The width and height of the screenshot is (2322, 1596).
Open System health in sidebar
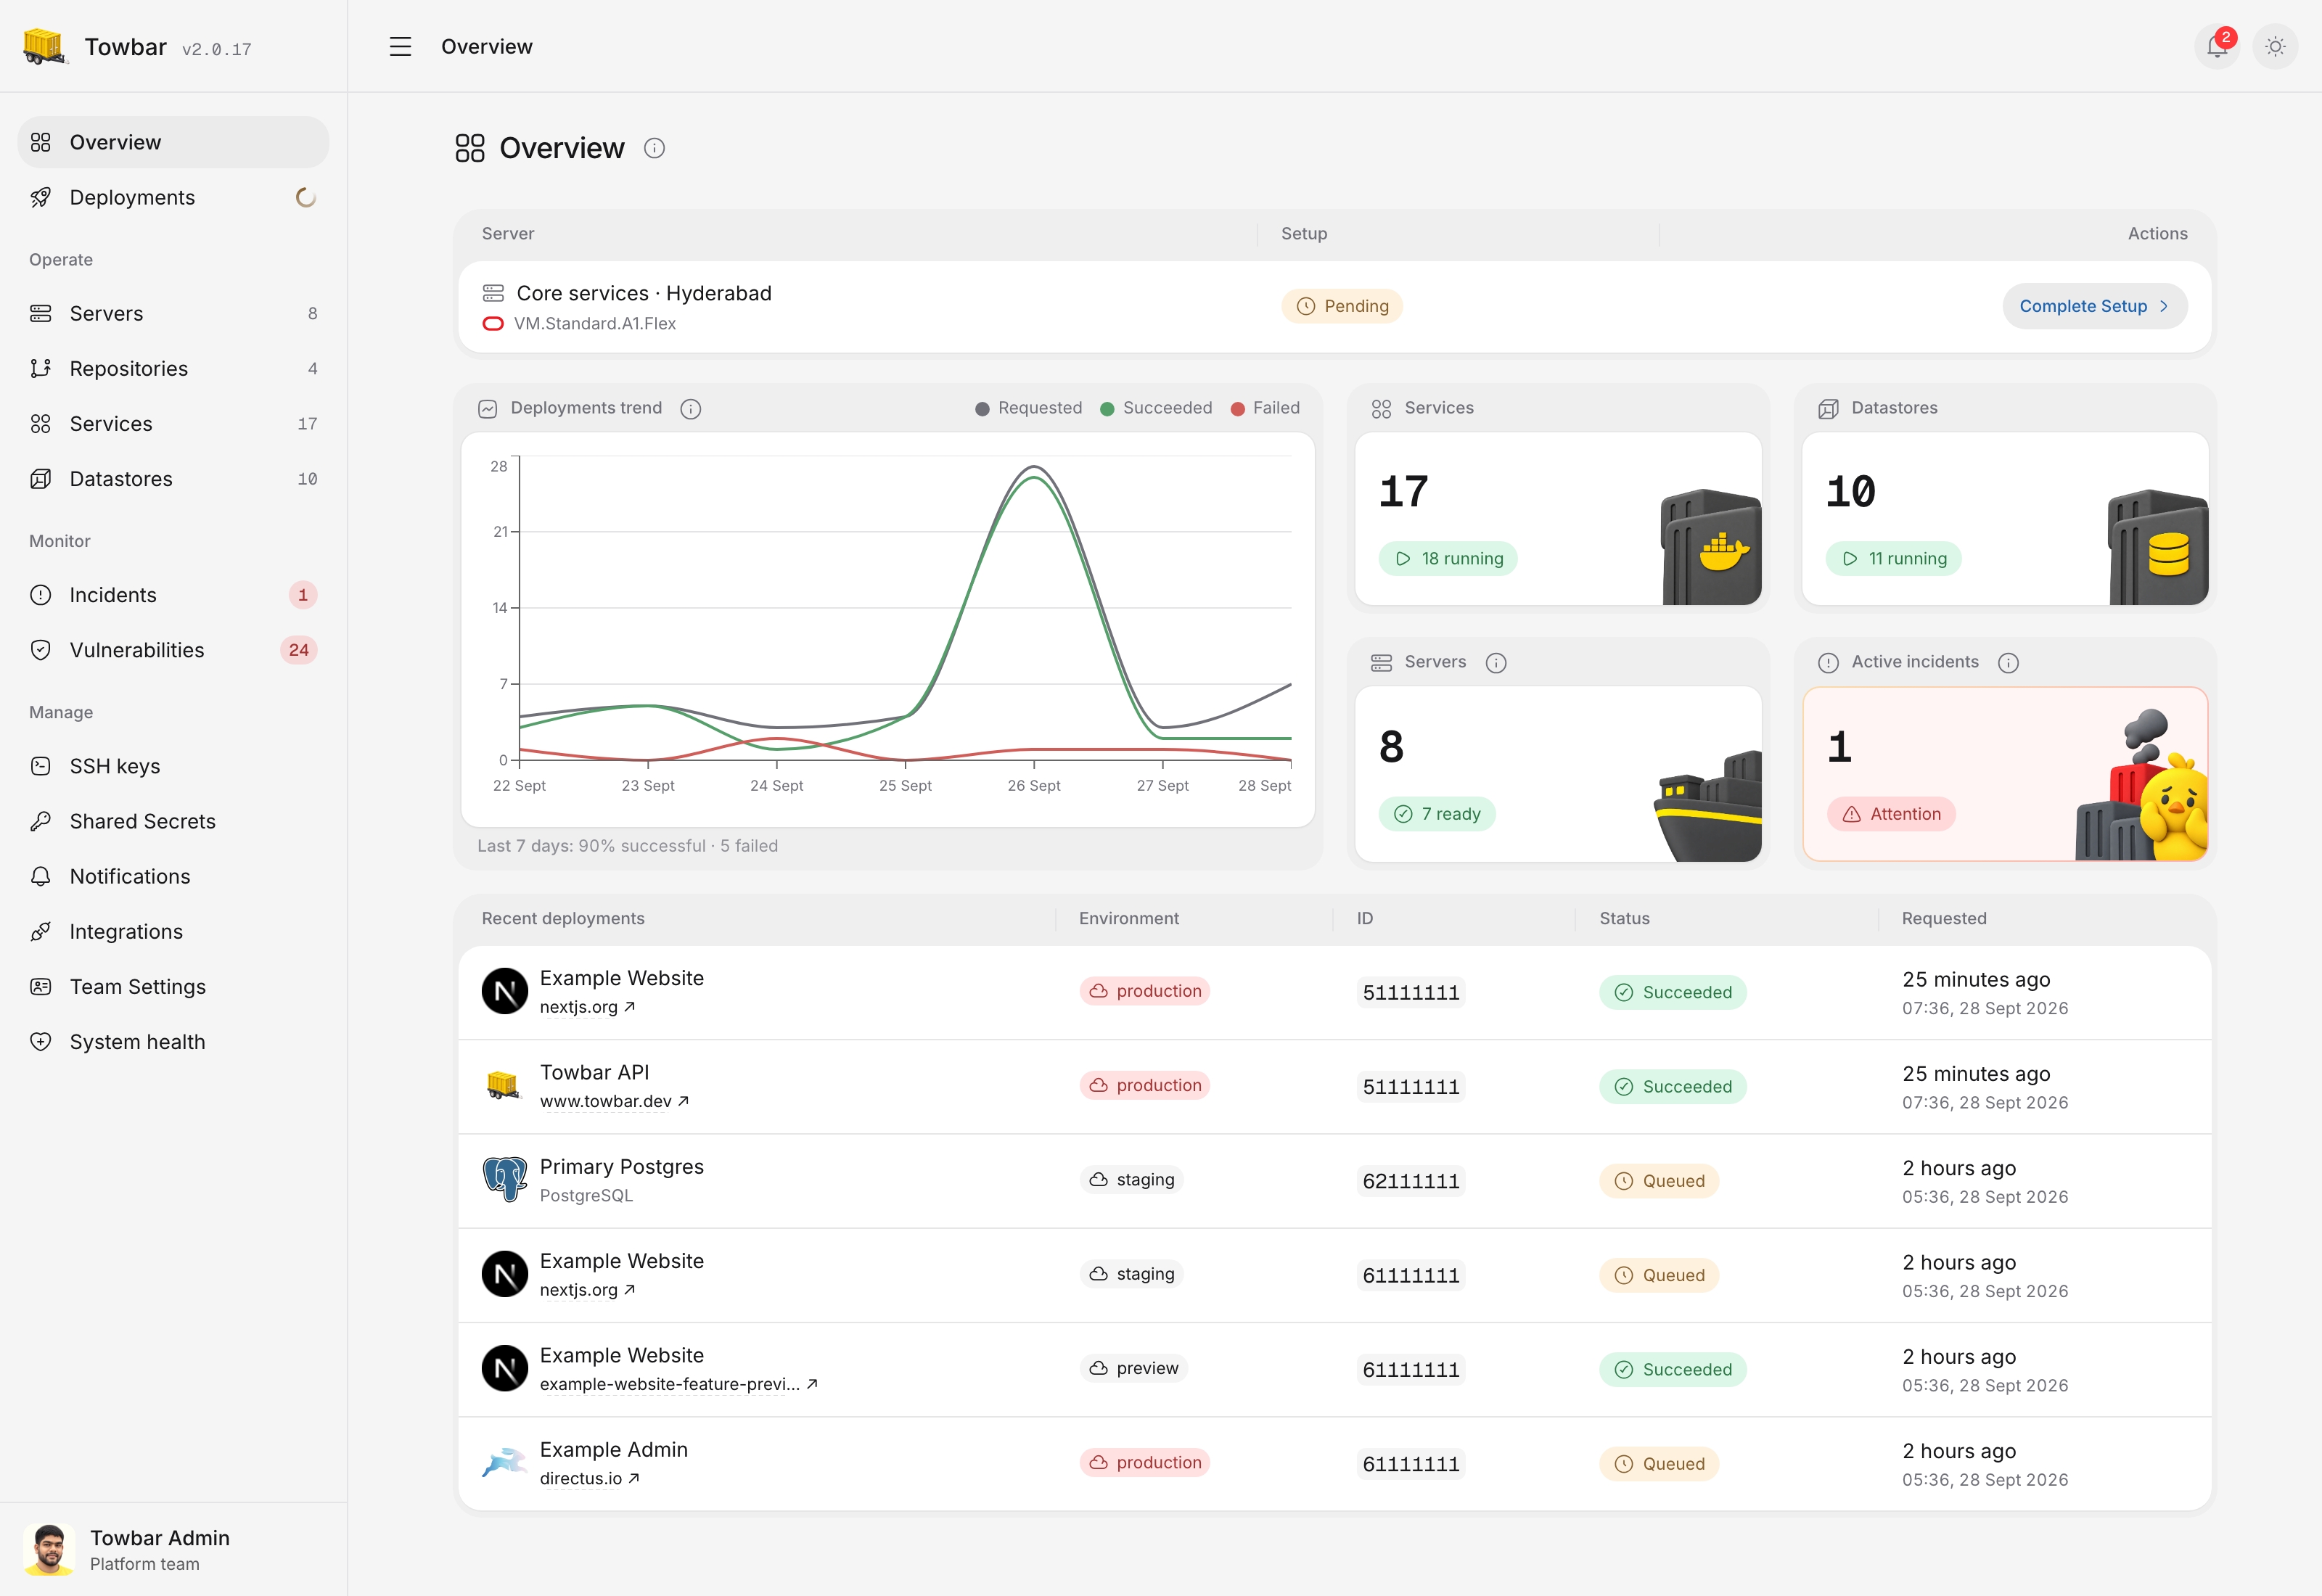tap(173, 1041)
